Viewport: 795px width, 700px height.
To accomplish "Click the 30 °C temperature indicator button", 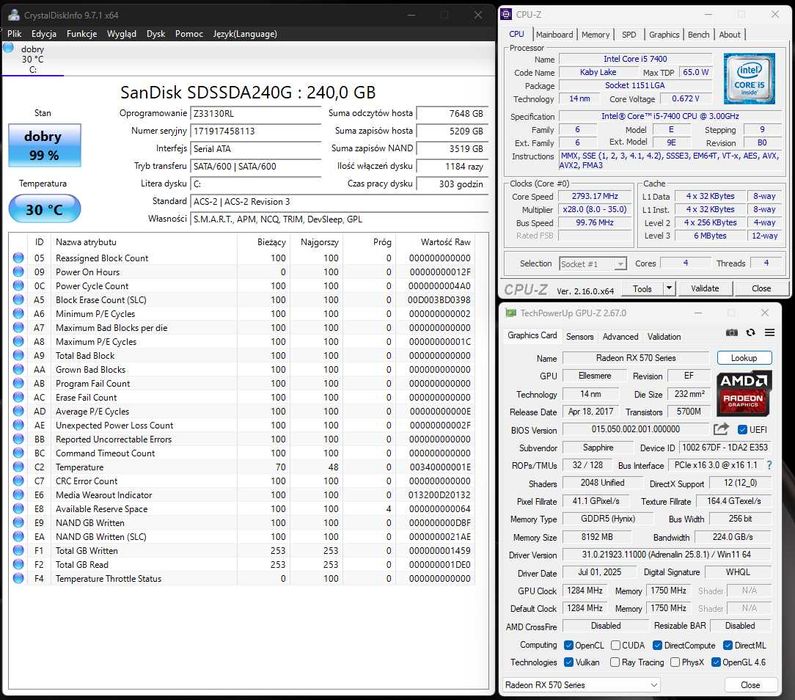I will coord(44,208).
